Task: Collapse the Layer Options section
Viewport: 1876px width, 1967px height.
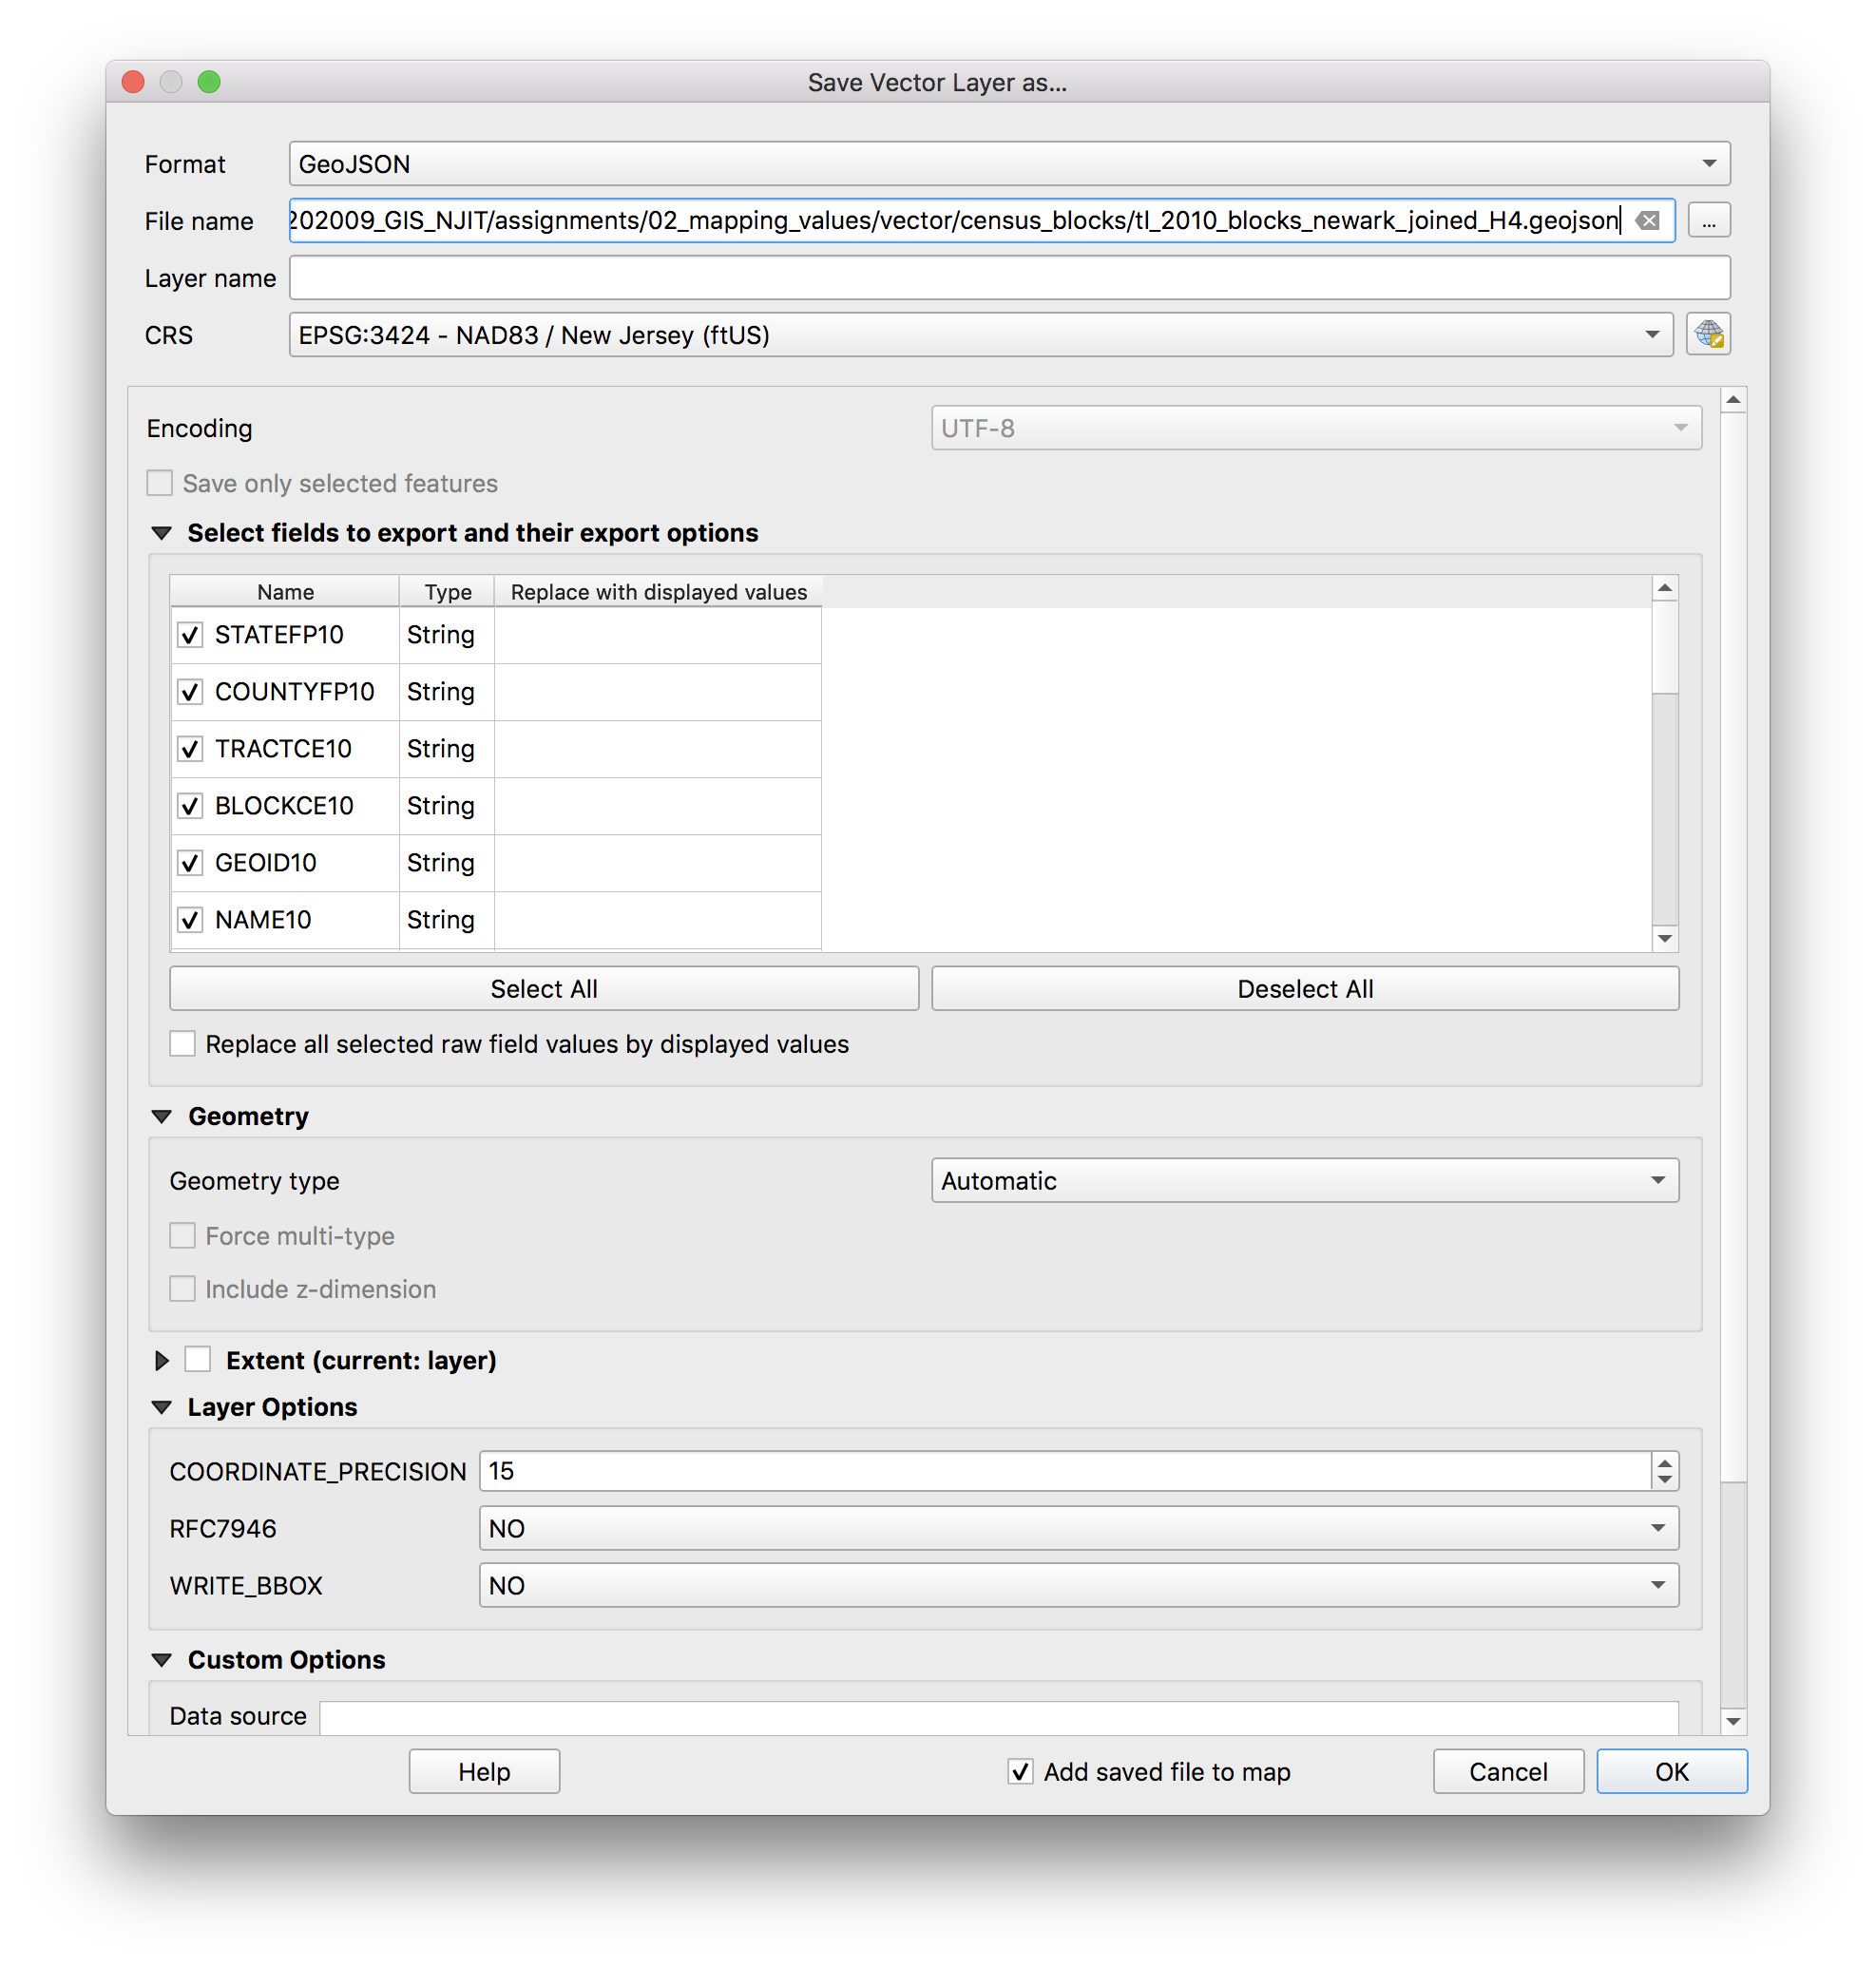Action: point(162,1407)
